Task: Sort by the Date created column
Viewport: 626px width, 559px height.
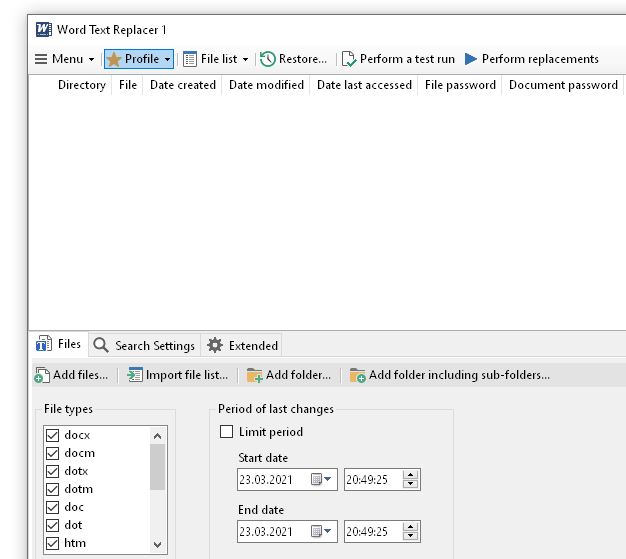Action: [x=183, y=85]
